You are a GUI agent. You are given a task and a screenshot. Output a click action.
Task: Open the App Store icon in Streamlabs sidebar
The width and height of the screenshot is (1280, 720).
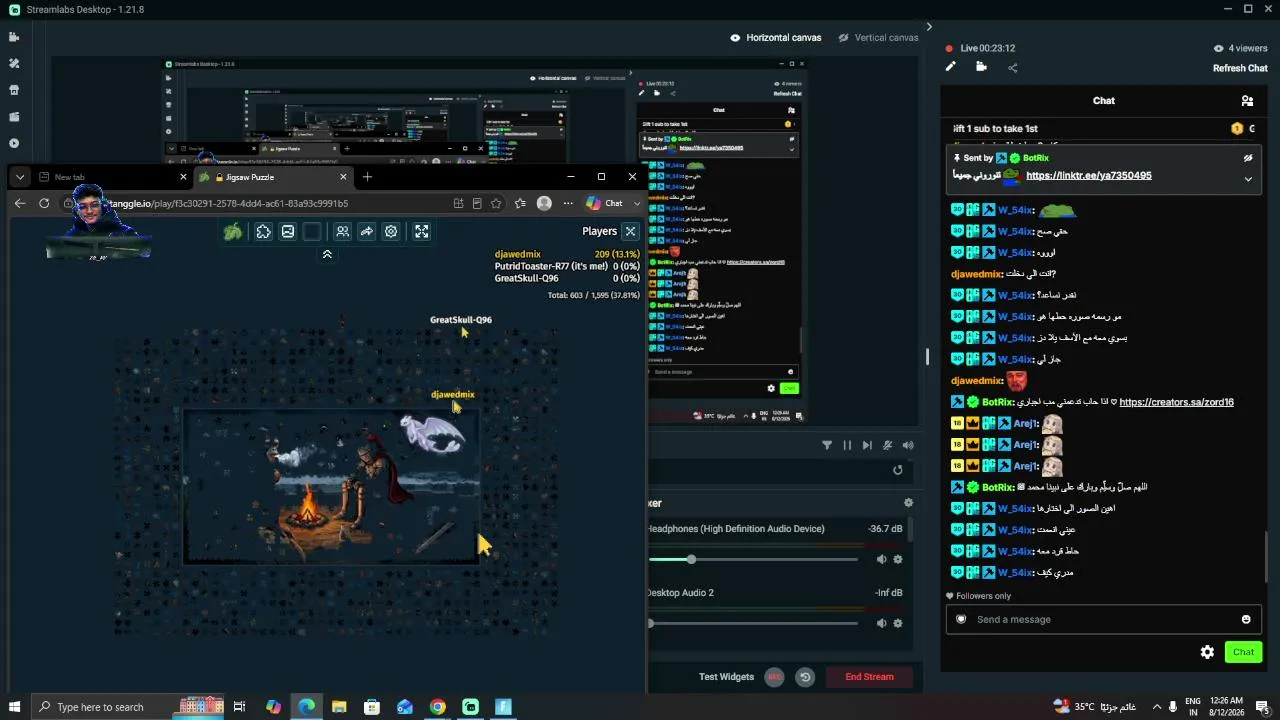coord(14,90)
